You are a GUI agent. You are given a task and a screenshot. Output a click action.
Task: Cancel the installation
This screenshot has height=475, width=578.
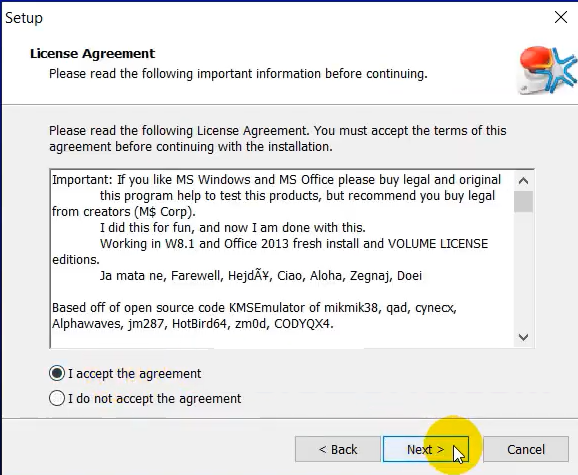526,449
